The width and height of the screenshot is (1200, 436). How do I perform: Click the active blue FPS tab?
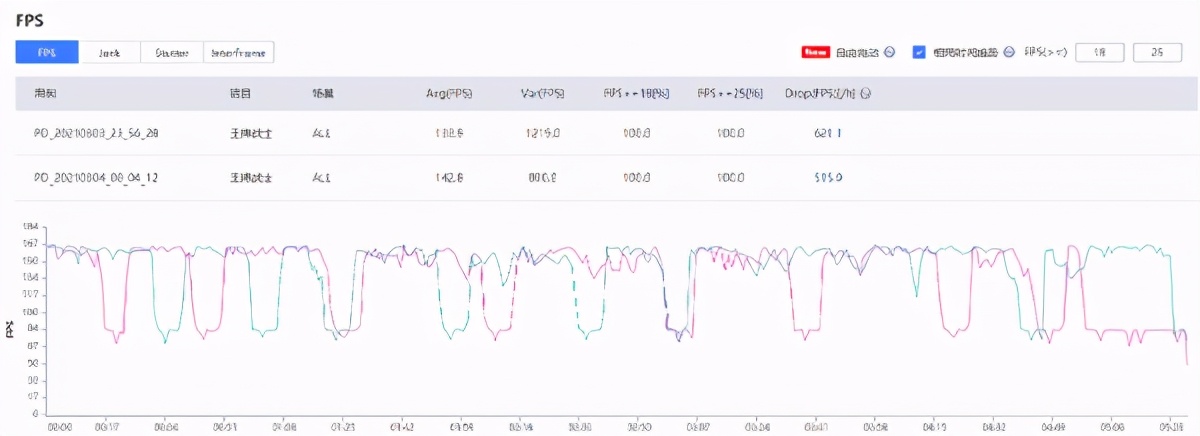point(47,53)
